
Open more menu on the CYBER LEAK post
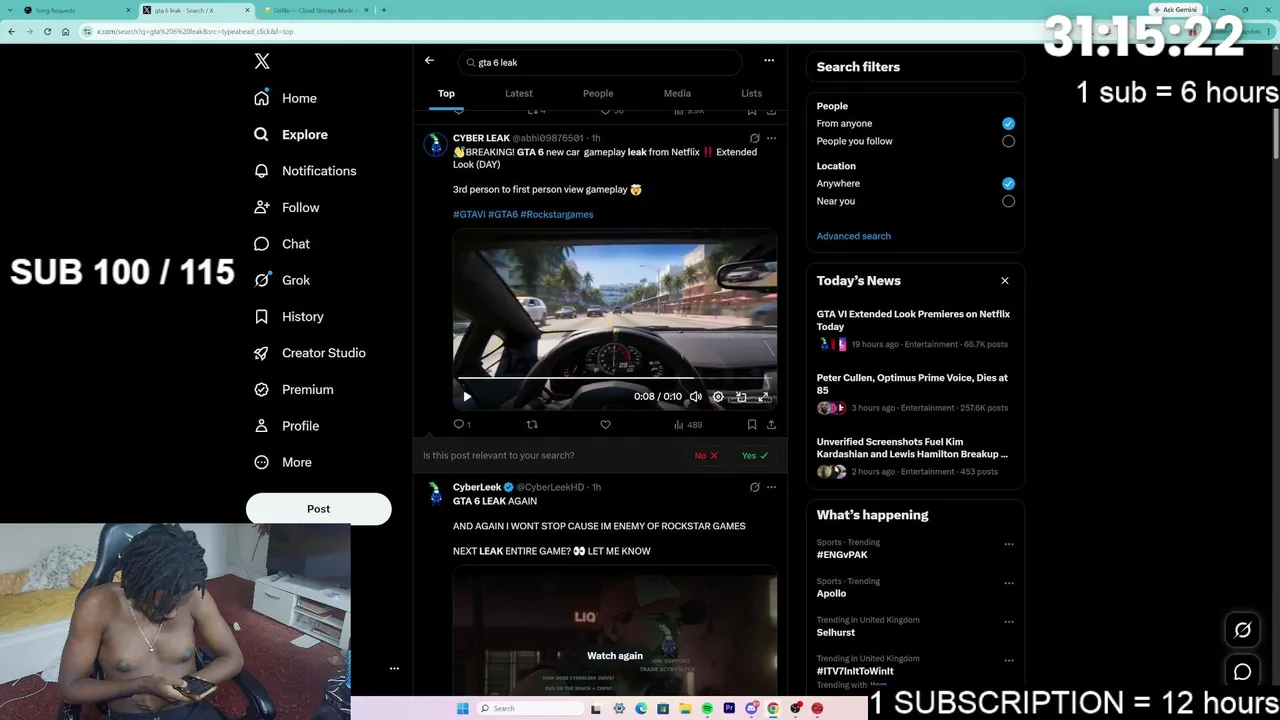click(770, 138)
